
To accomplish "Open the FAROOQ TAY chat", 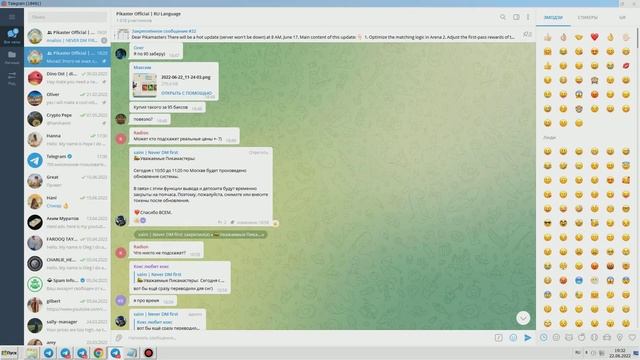I will (x=67, y=243).
